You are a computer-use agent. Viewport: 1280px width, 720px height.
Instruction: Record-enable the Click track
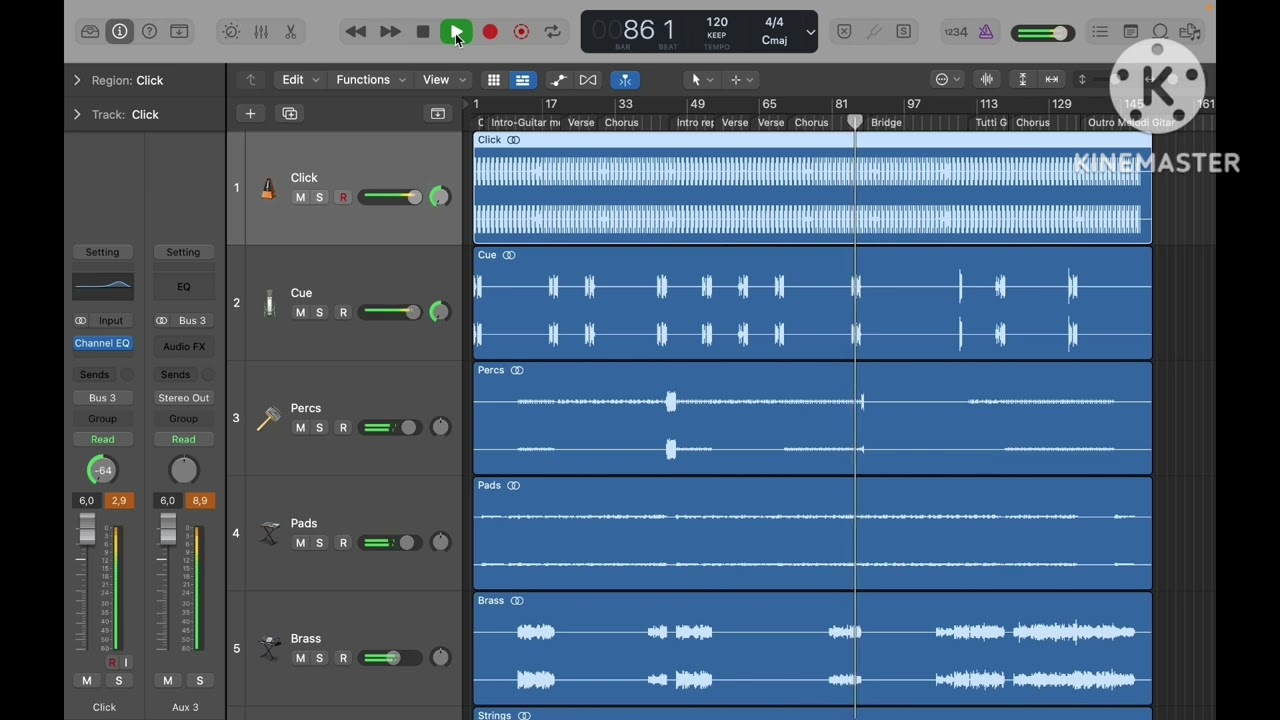(x=343, y=198)
